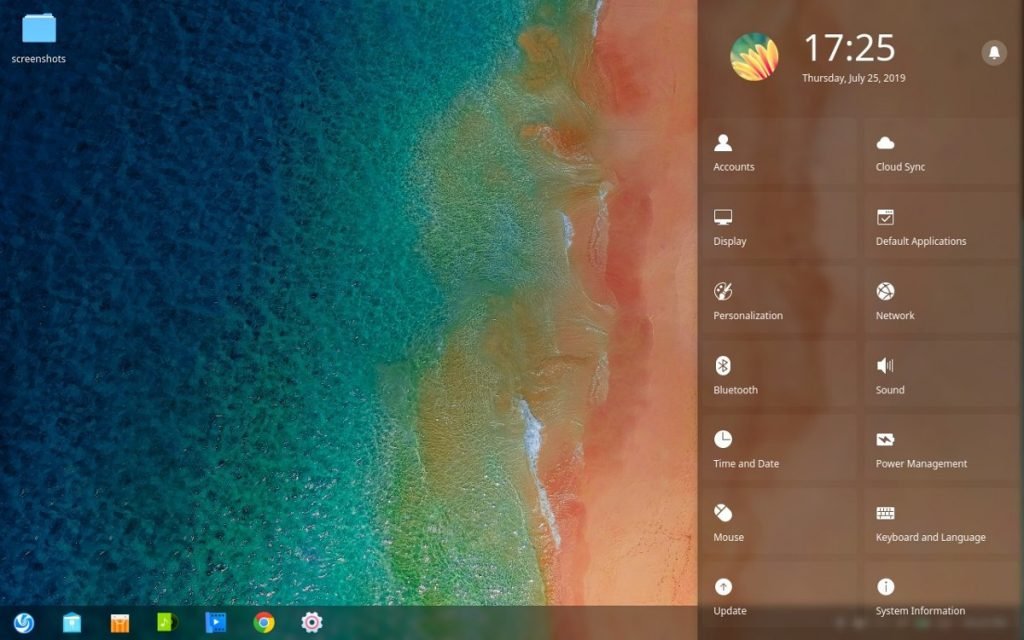This screenshot has width=1024, height=640.
Task: Open the Network settings module
Action: 941,302
